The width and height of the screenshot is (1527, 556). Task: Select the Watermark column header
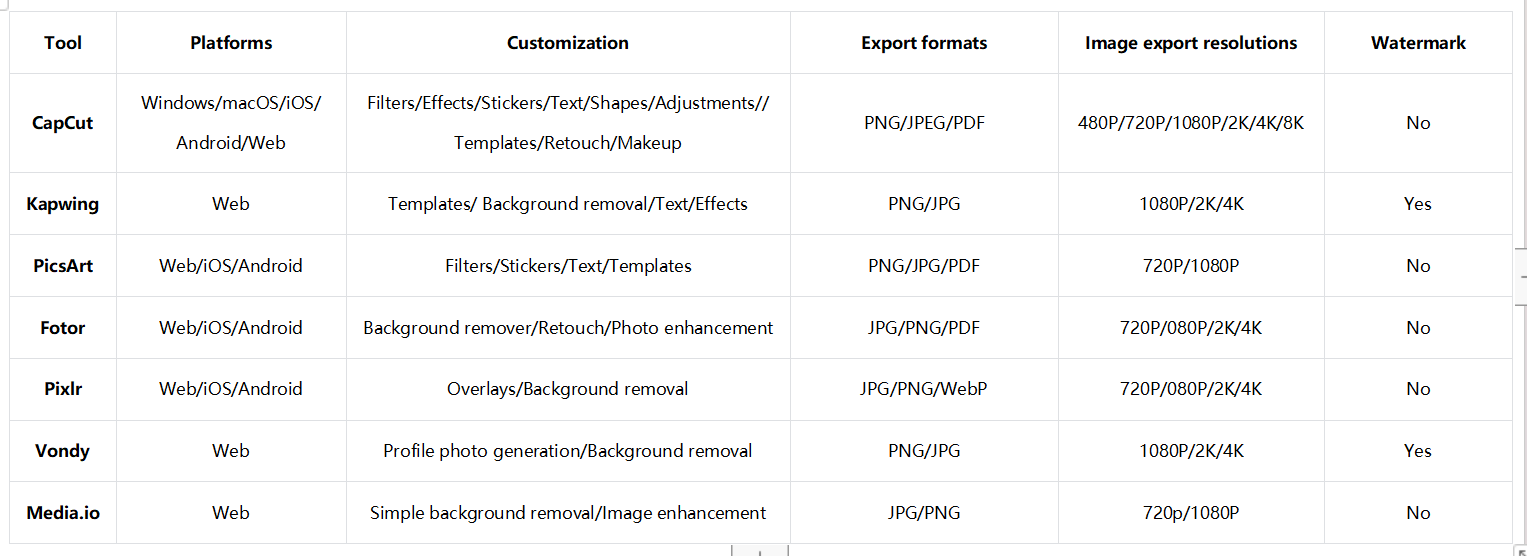tap(1418, 43)
